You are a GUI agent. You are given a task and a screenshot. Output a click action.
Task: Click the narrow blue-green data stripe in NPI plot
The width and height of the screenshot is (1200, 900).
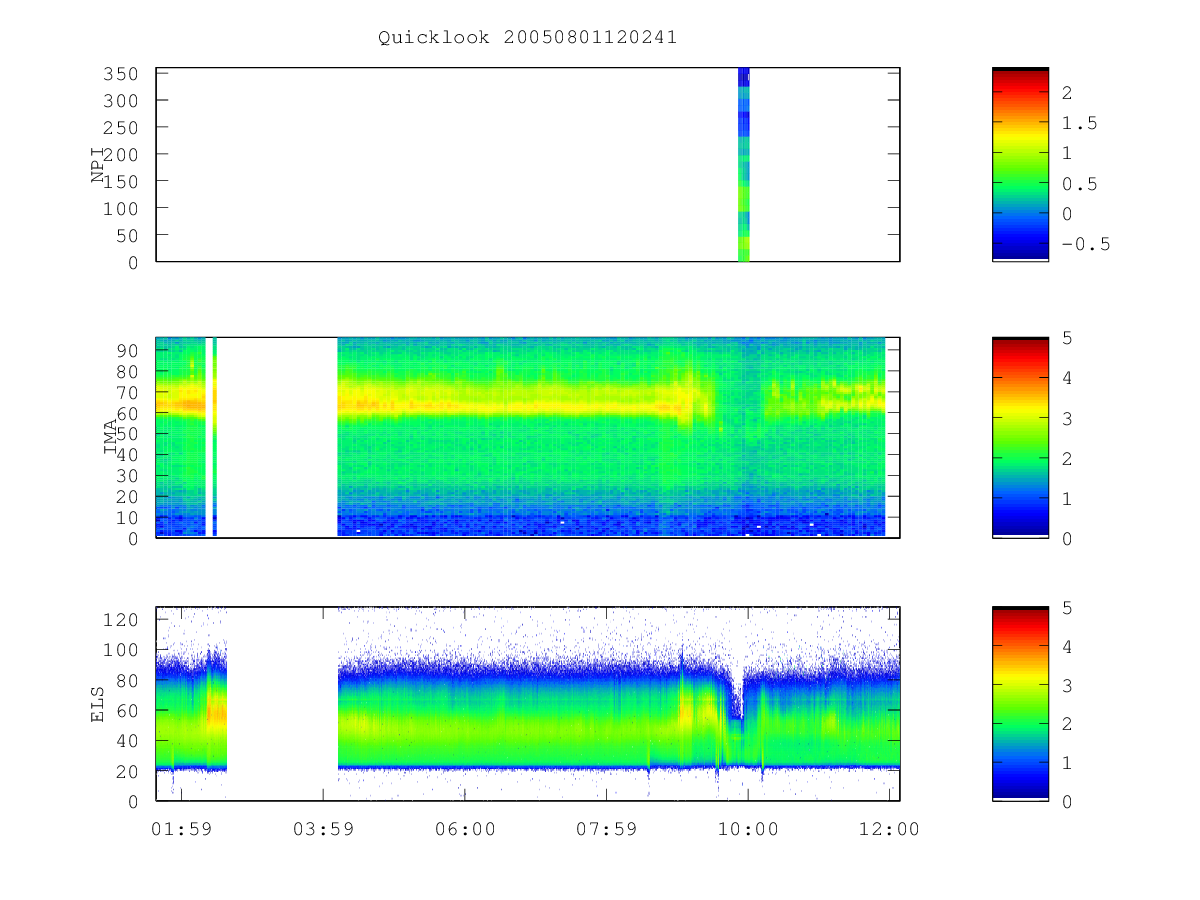743,164
